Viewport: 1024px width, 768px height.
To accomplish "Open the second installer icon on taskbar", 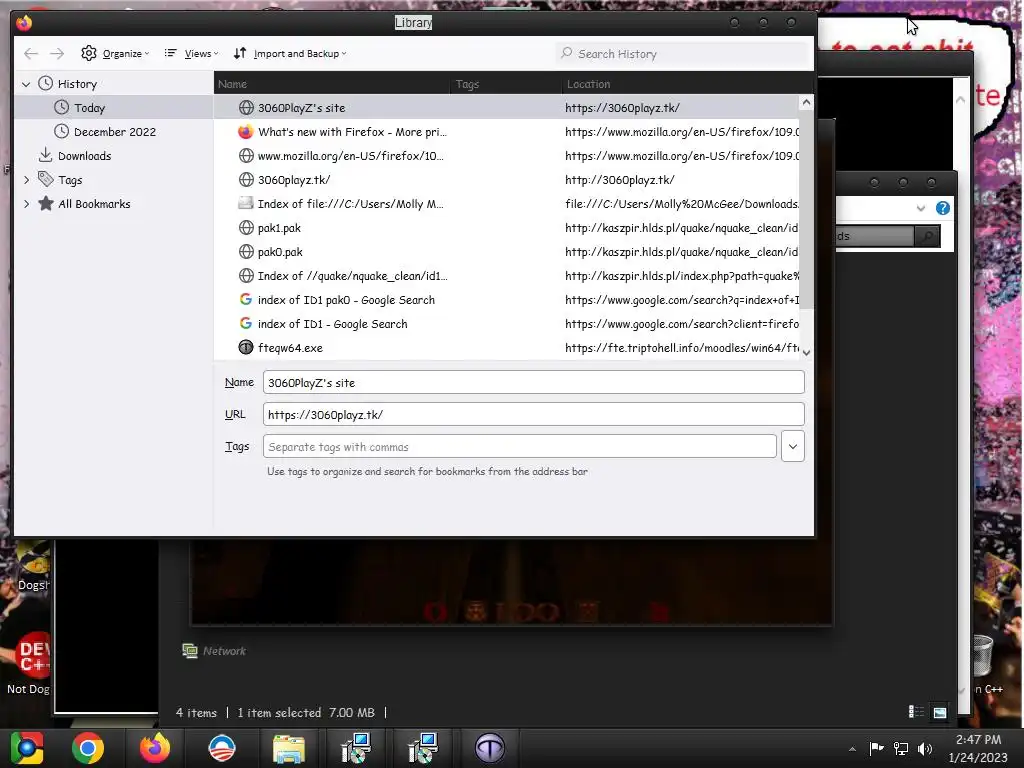I will pos(423,748).
